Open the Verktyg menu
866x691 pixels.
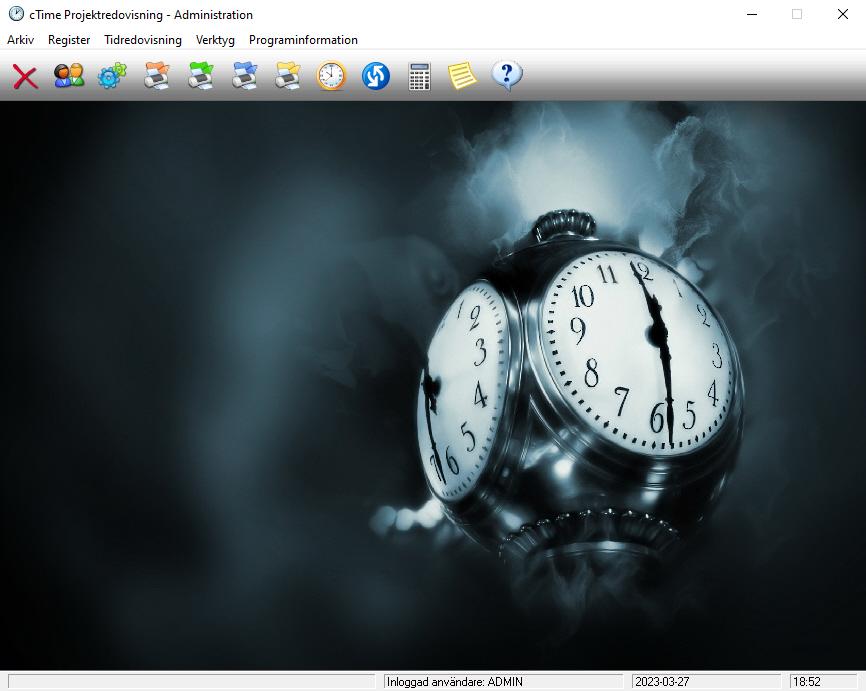(x=215, y=40)
